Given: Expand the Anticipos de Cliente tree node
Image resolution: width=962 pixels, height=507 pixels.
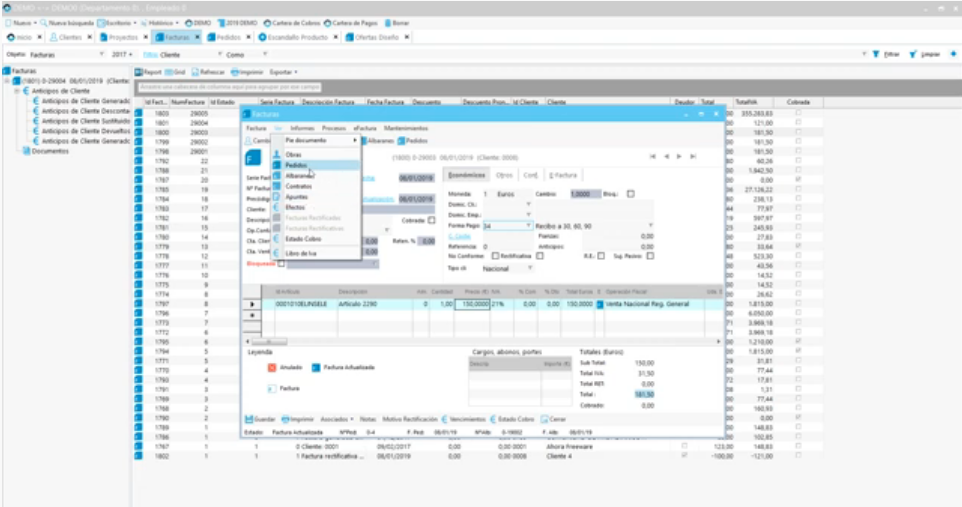Looking at the screenshot, I should point(17,91).
